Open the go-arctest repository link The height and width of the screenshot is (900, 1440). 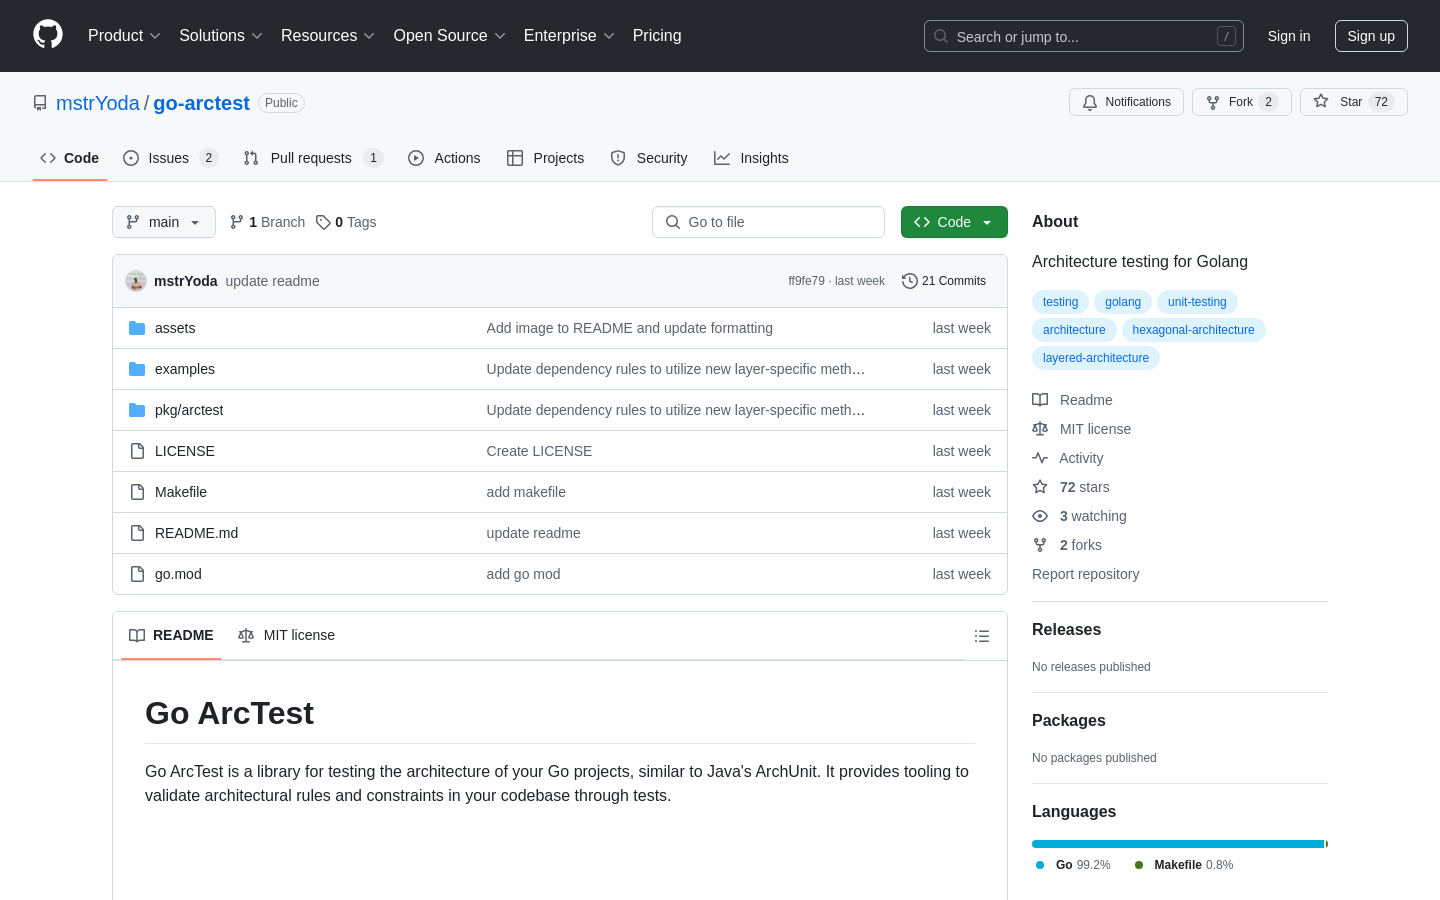(201, 103)
